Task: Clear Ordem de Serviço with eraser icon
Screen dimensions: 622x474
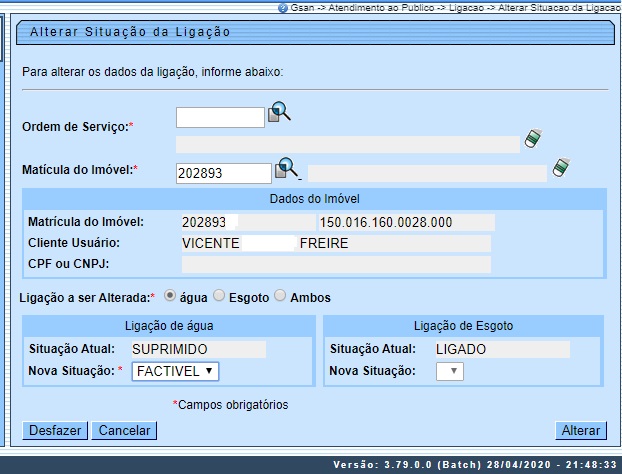Action: tap(533, 140)
